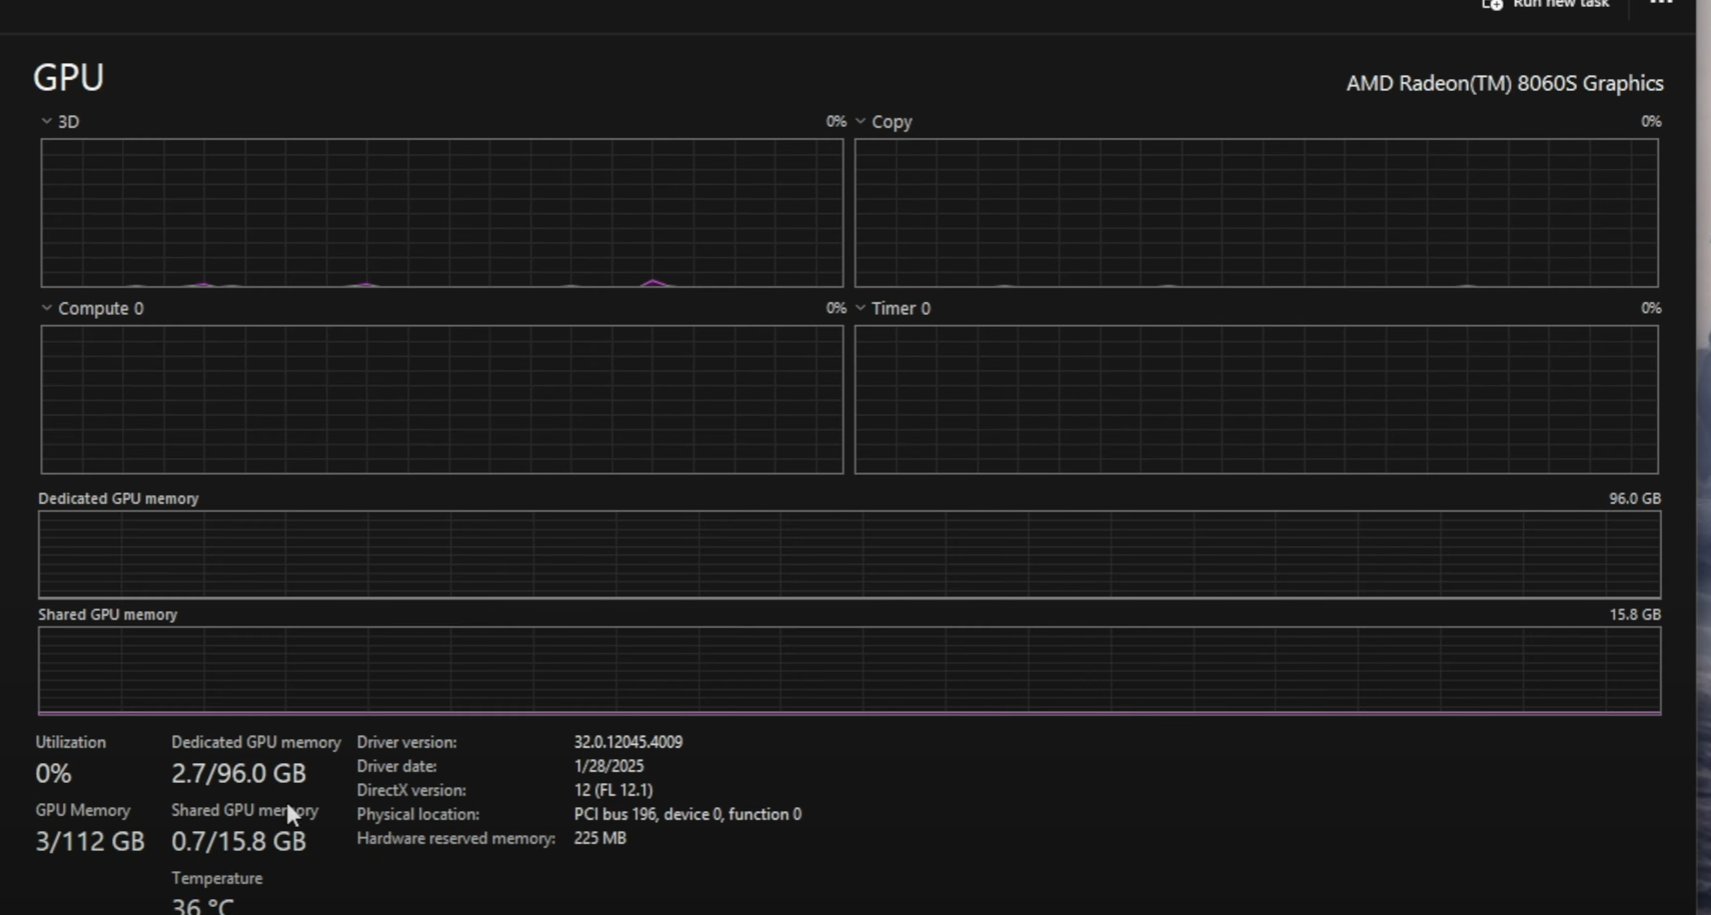Click the PCI bus 196 physical location value
Screen dimensions: 1711x915
click(688, 814)
